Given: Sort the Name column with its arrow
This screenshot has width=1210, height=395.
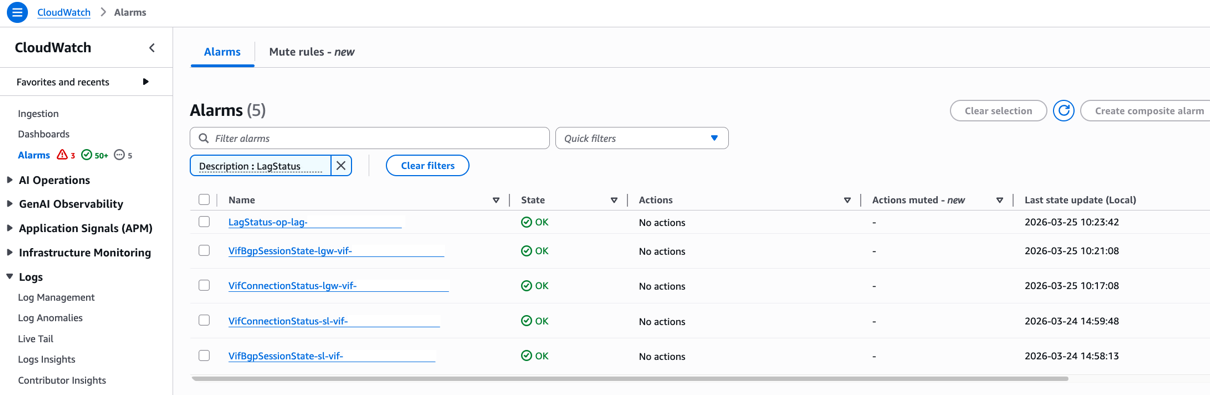Looking at the screenshot, I should (496, 200).
